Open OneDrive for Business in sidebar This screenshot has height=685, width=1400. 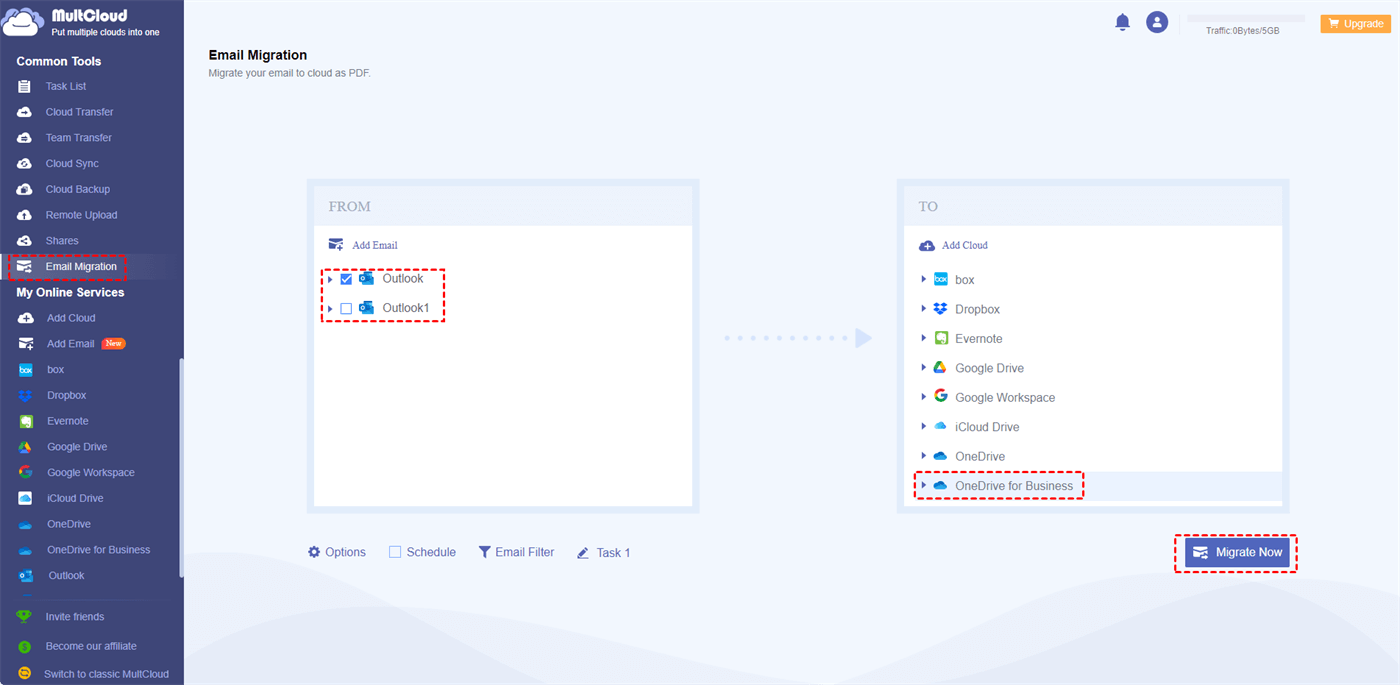98,550
